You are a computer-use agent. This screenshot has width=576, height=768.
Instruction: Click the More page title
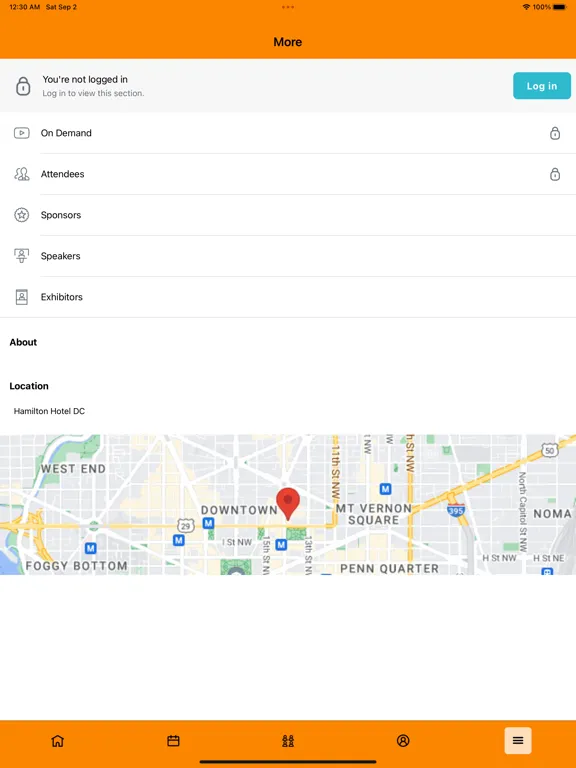pyautogui.click(x=288, y=42)
